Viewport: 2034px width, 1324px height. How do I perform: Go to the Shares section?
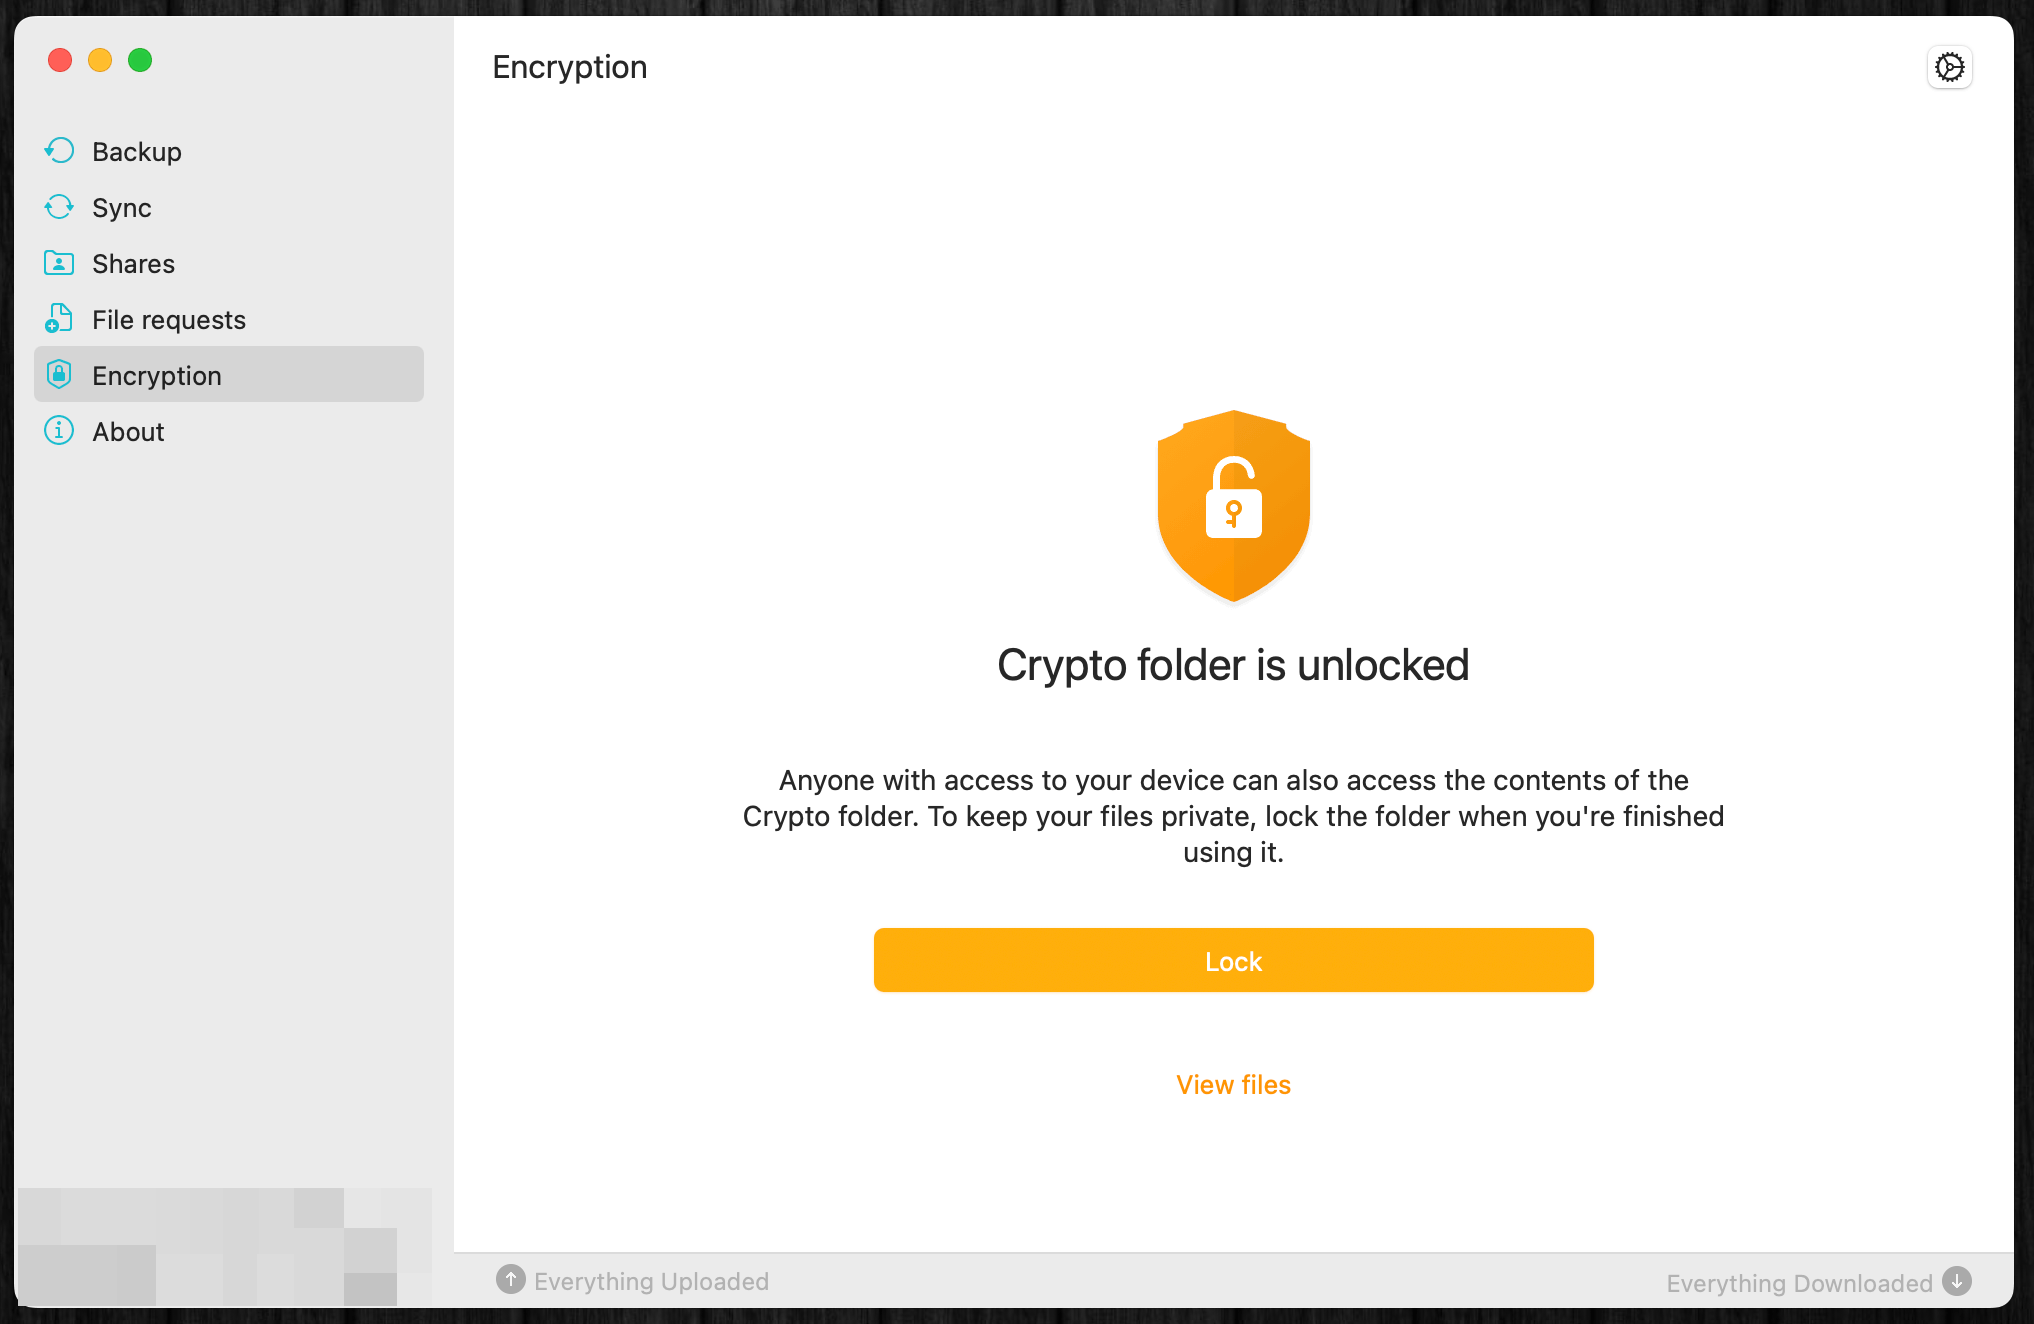click(133, 264)
